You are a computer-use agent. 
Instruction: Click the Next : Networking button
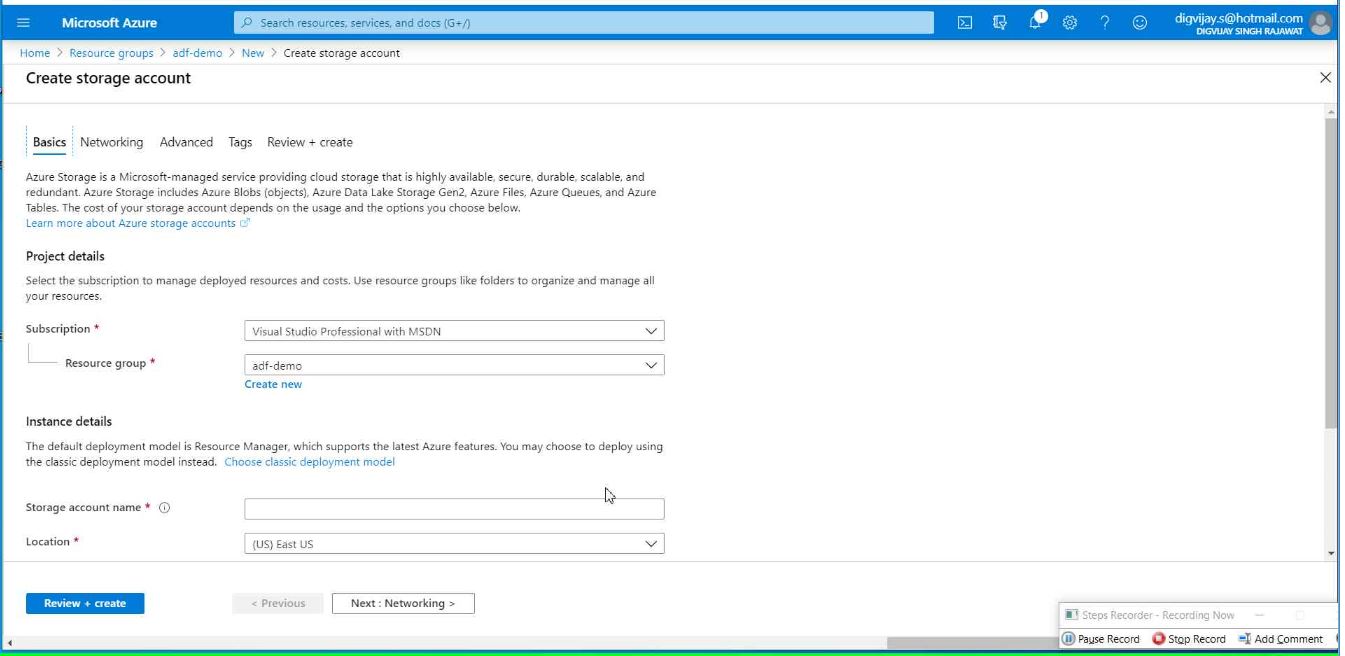pyautogui.click(x=403, y=603)
